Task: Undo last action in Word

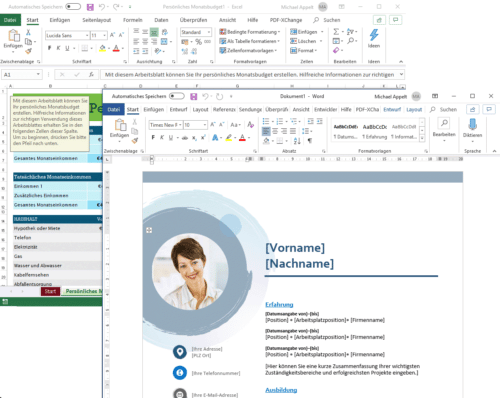Action: pos(205,96)
